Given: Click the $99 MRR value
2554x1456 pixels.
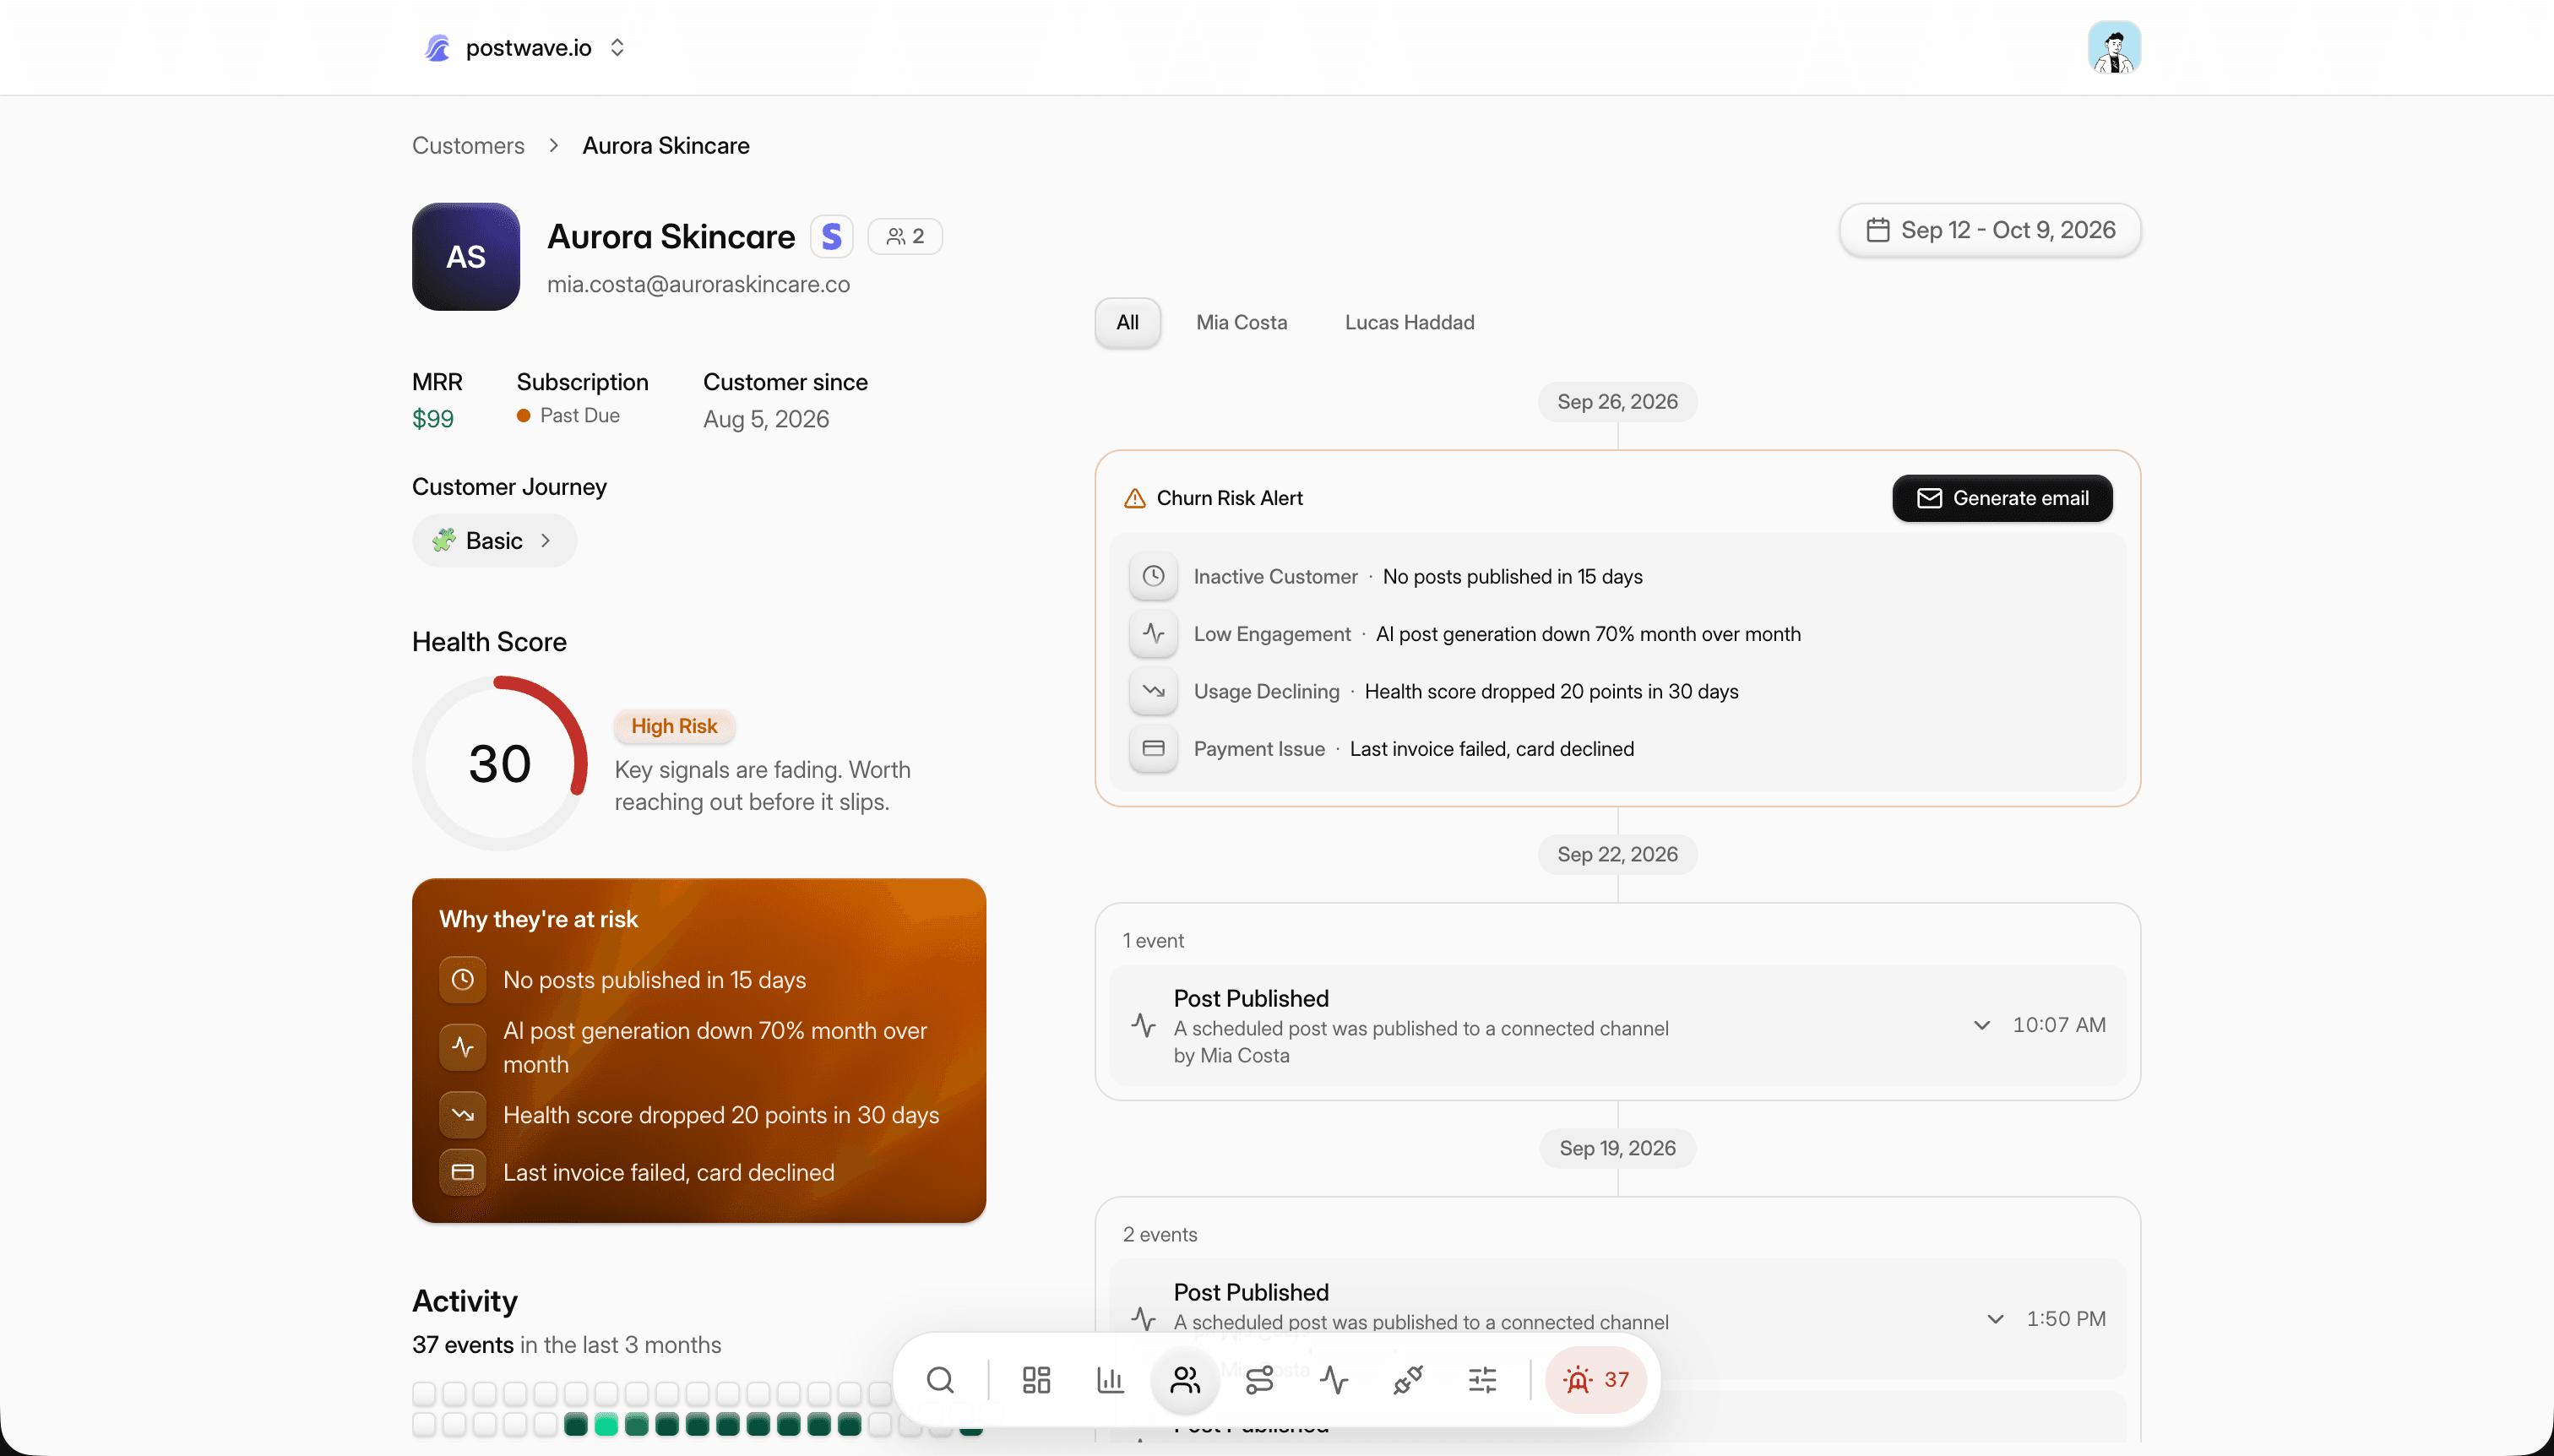Looking at the screenshot, I should [x=432, y=419].
